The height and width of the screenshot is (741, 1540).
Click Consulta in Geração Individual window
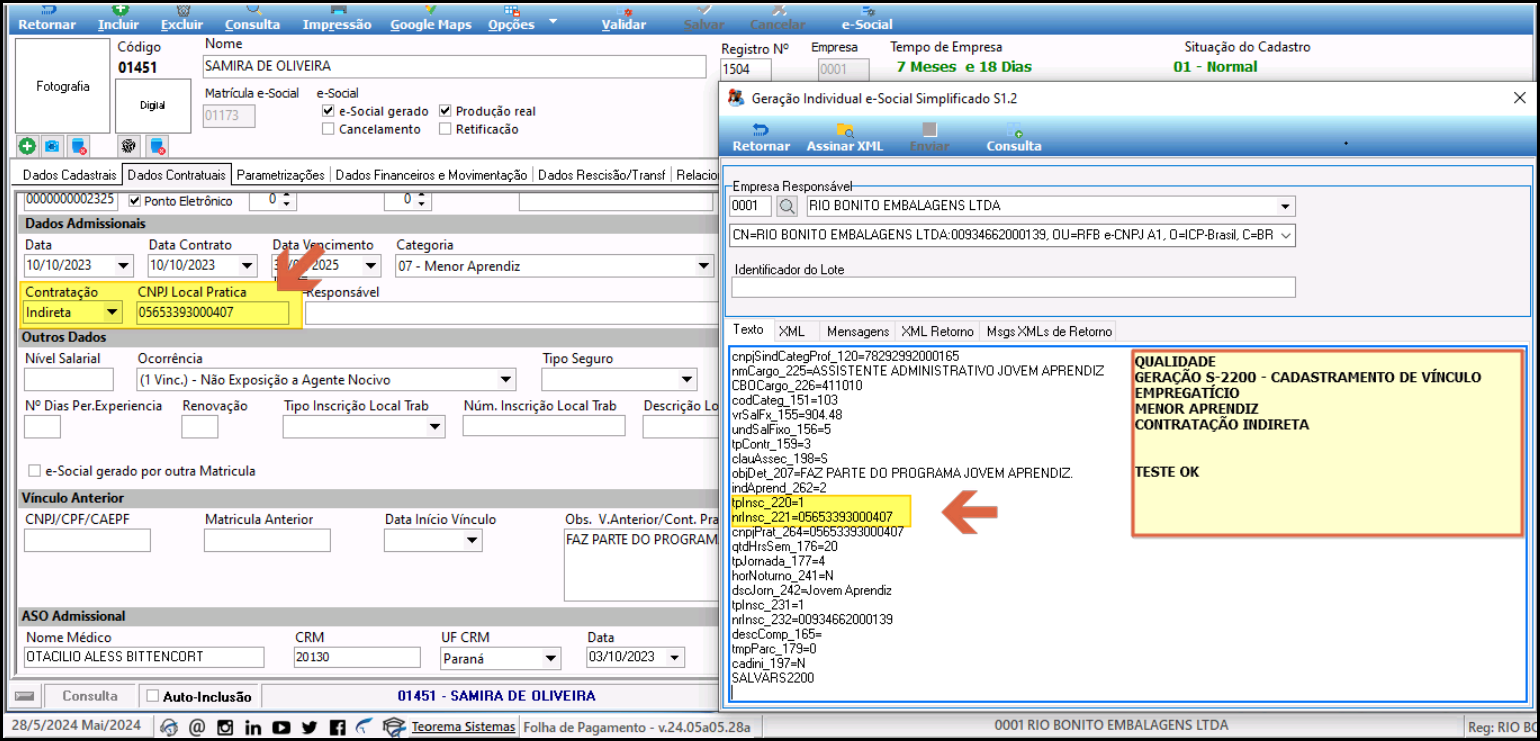(x=1014, y=138)
